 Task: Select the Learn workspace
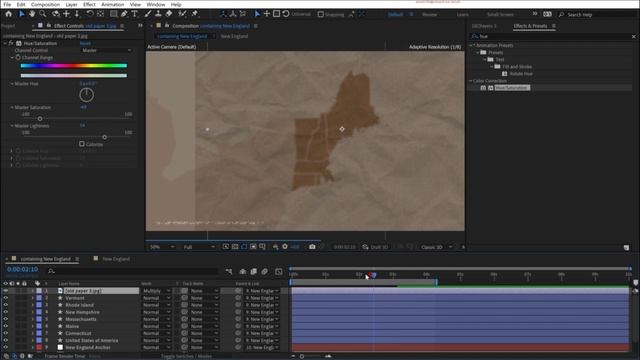point(462,14)
